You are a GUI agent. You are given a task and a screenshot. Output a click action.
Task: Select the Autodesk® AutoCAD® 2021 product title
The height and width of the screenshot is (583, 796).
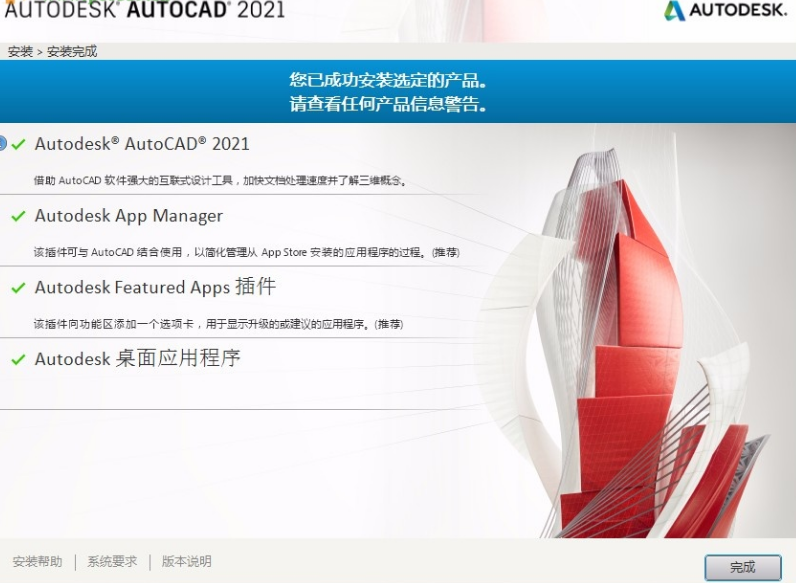pyautogui.click(x=142, y=144)
